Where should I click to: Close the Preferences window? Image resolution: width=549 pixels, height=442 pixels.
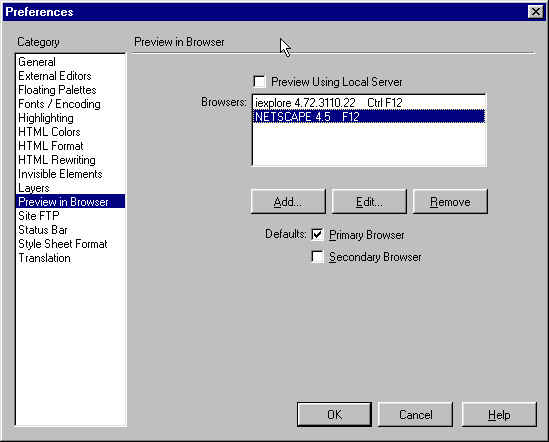tap(535, 12)
